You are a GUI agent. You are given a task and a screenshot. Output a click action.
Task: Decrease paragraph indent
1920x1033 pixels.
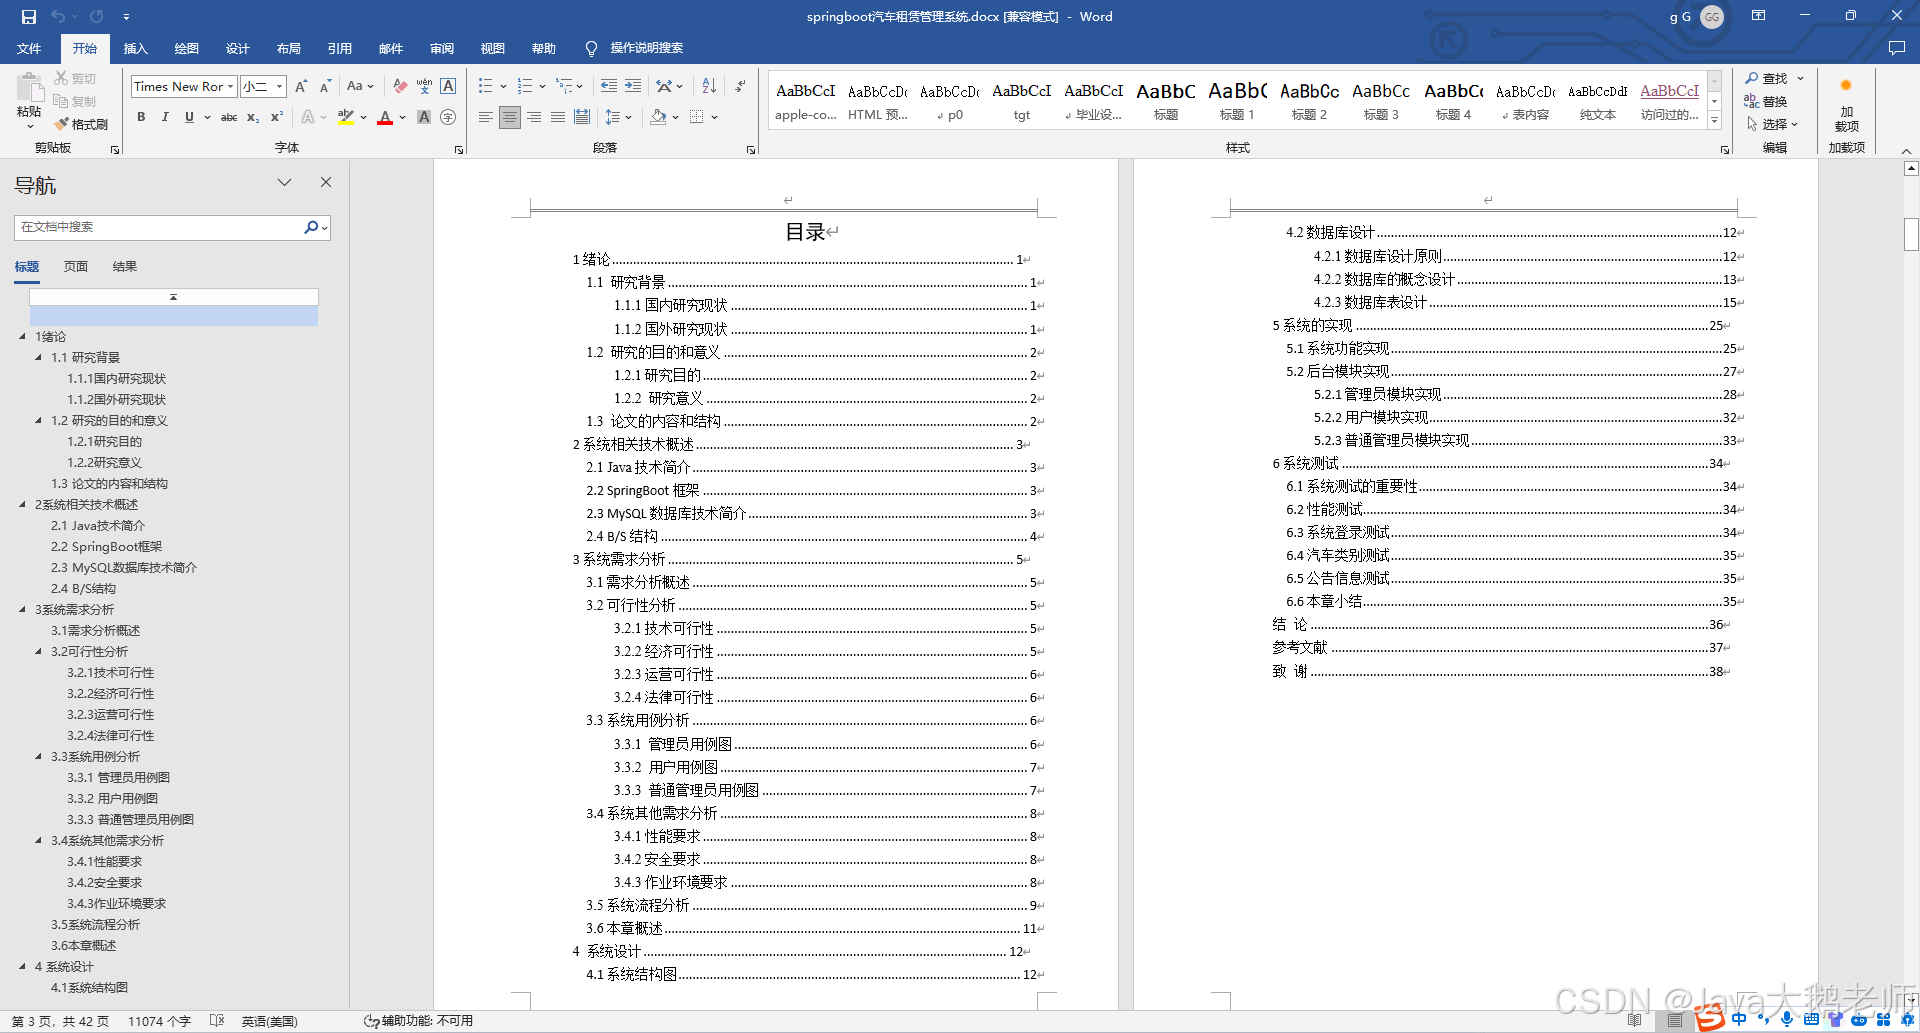point(609,87)
